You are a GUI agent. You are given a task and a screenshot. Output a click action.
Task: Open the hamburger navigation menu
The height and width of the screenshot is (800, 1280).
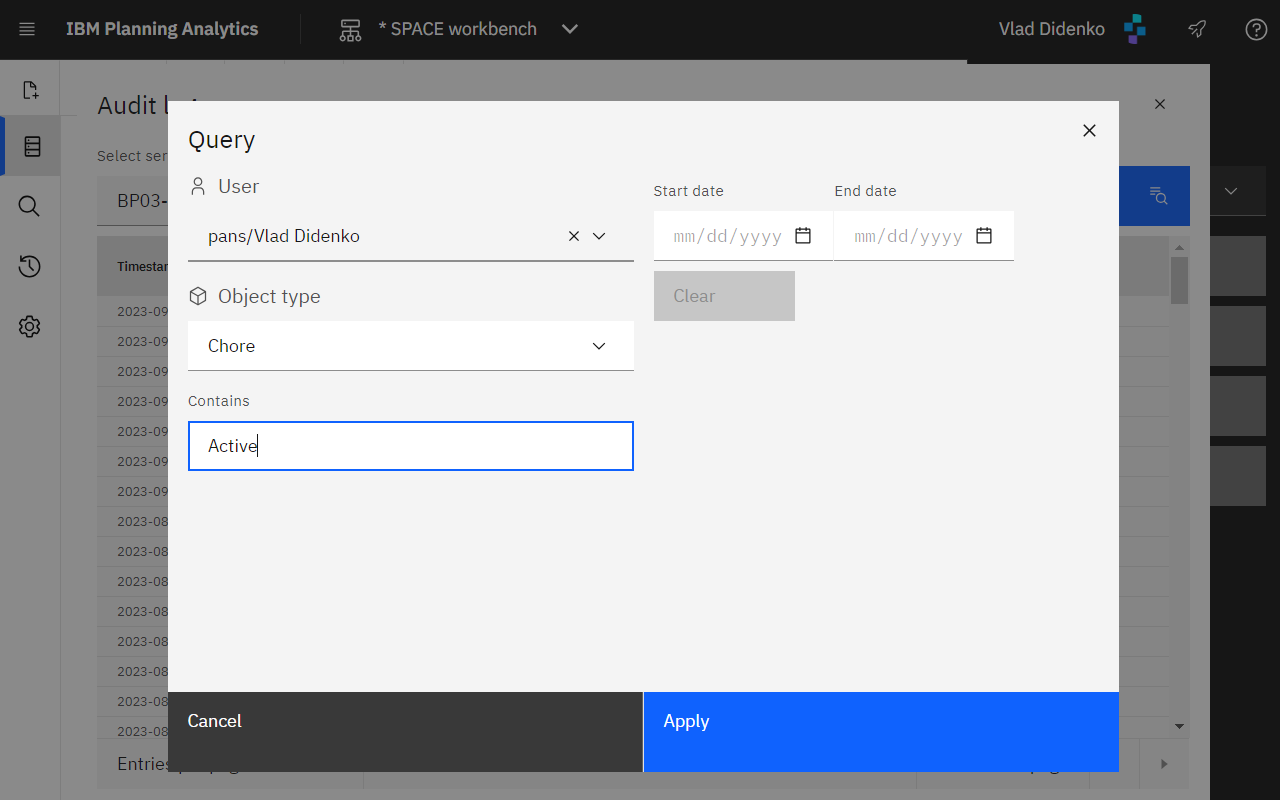click(27, 29)
